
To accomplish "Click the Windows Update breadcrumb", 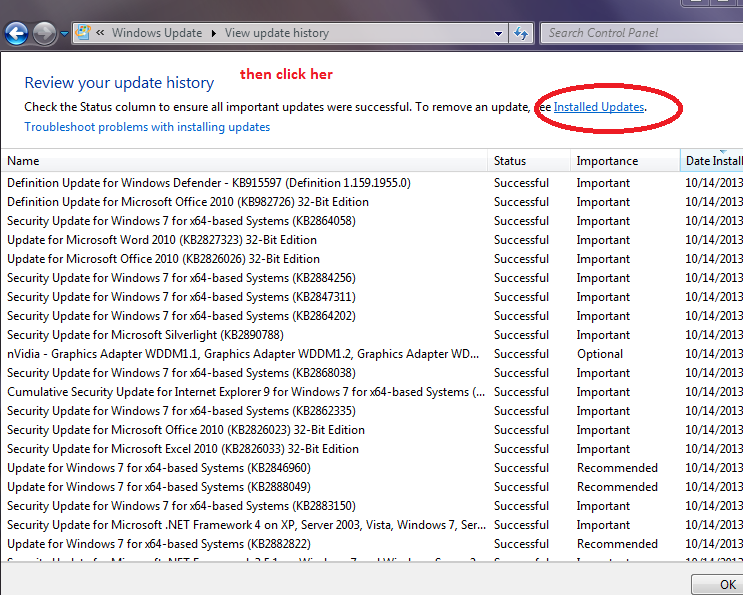I will click(157, 33).
